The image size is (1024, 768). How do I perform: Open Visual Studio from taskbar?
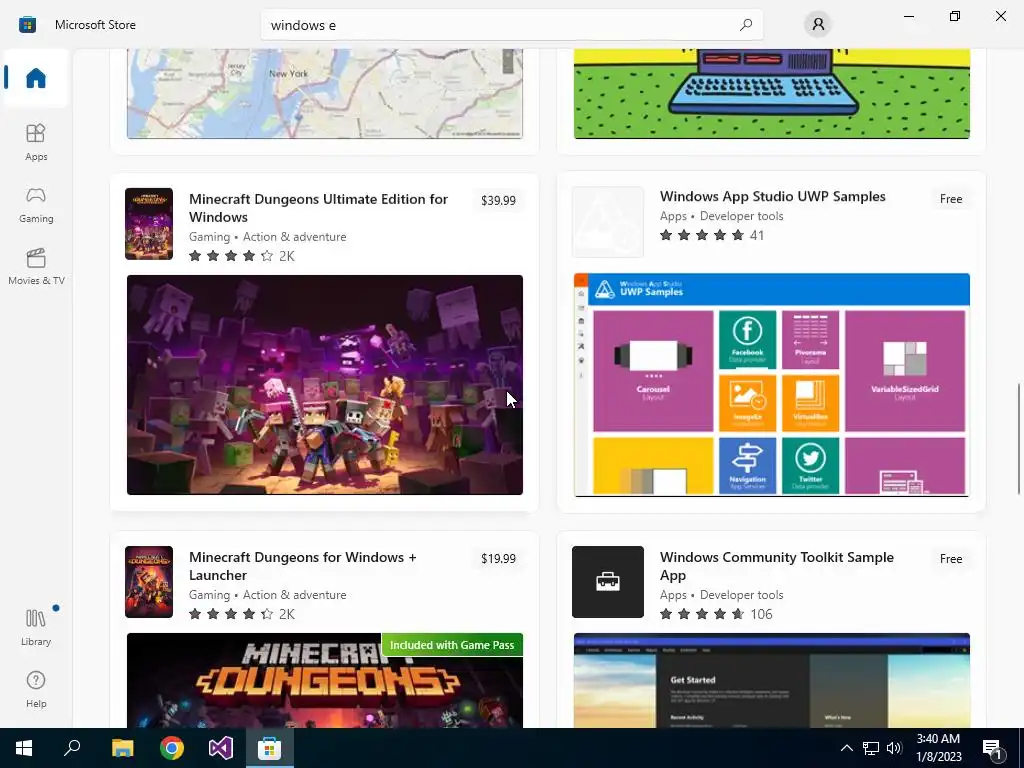(x=221, y=748)
